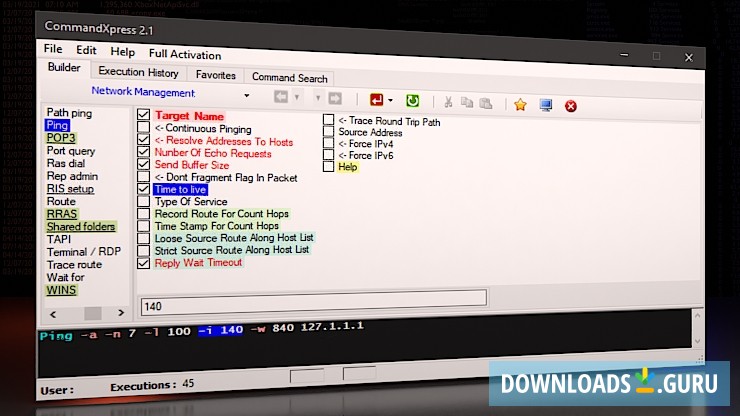
Task: Enable Trace Round Trip Path checkbox
Action: [x=328, y=120]
